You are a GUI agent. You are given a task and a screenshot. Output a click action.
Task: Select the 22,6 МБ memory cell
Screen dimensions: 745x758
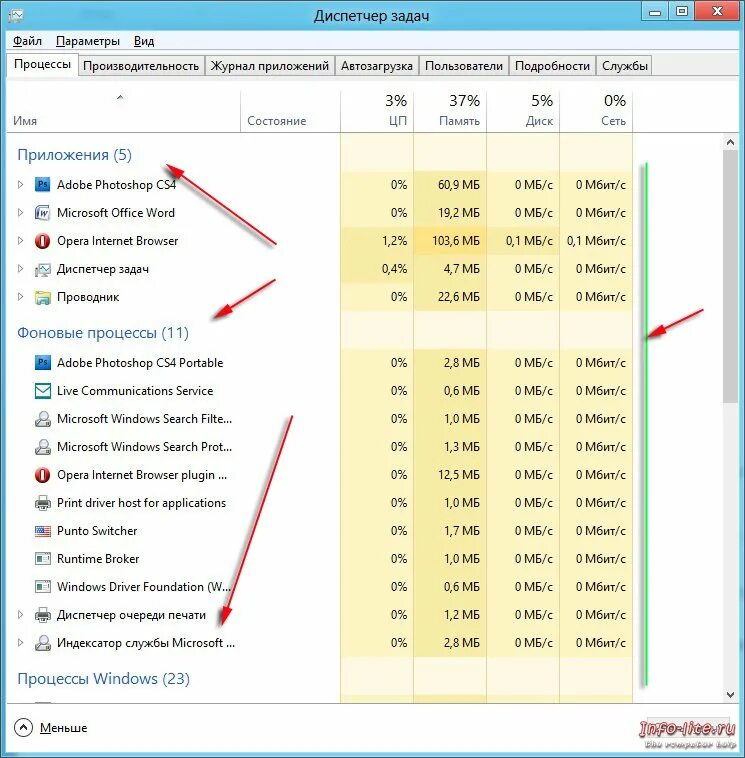point(450,297)
